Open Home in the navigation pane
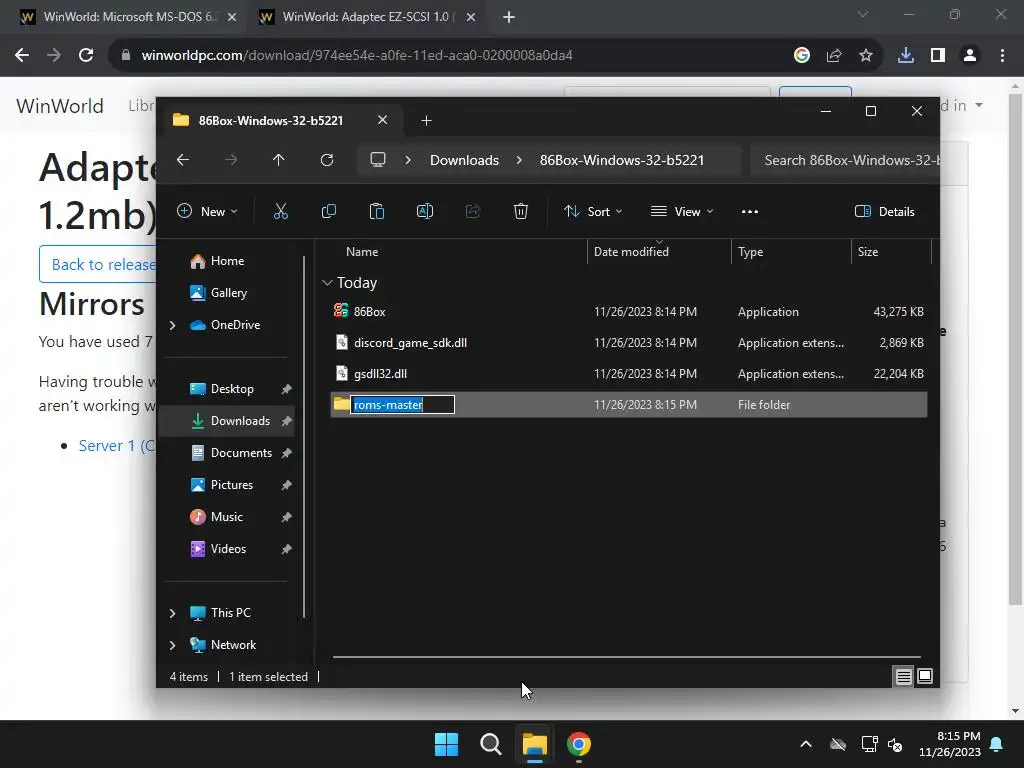 (227, 261)
